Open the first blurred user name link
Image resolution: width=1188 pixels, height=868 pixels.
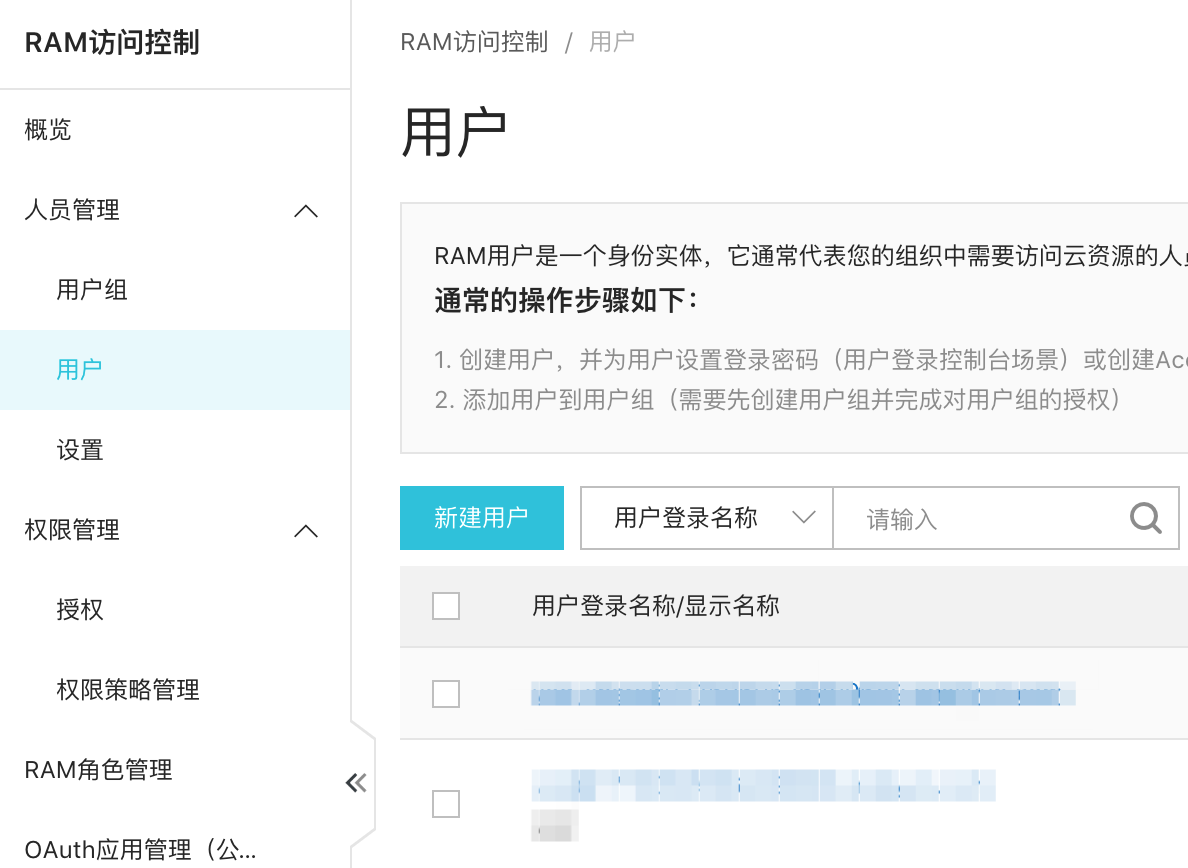[803, 694]
